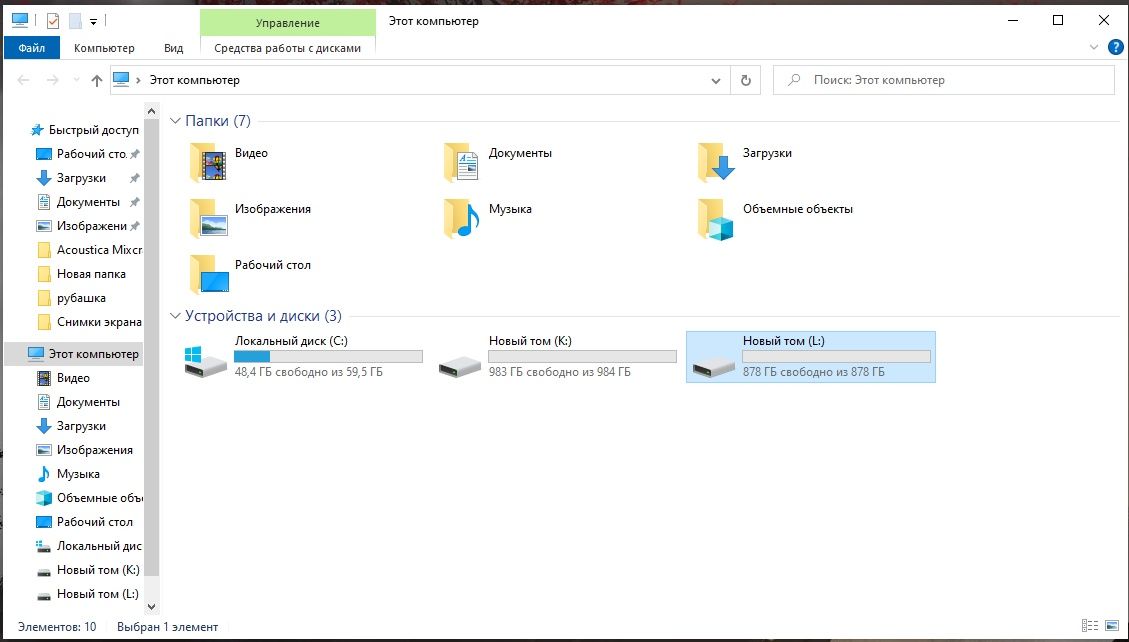Click the Музыка note icon in the sidebar

(x=44, y=474)
